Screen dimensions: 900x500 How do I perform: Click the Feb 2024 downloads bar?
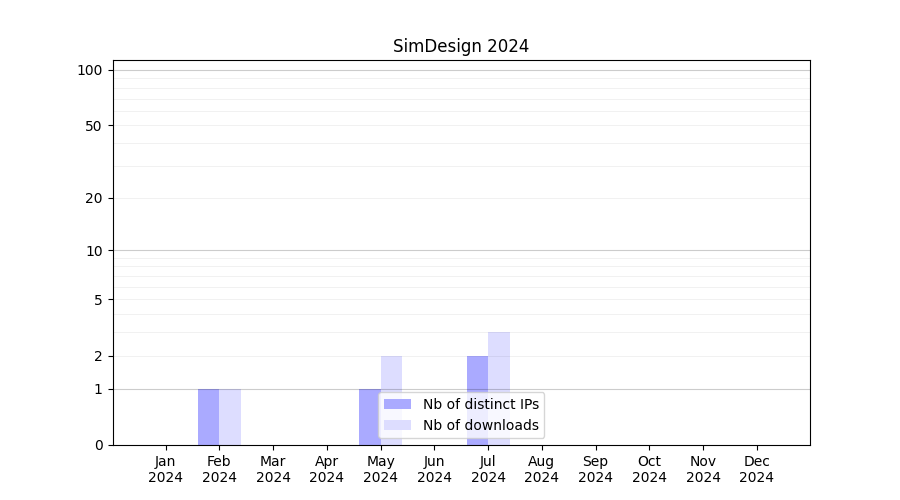click(x=230, y=417)
